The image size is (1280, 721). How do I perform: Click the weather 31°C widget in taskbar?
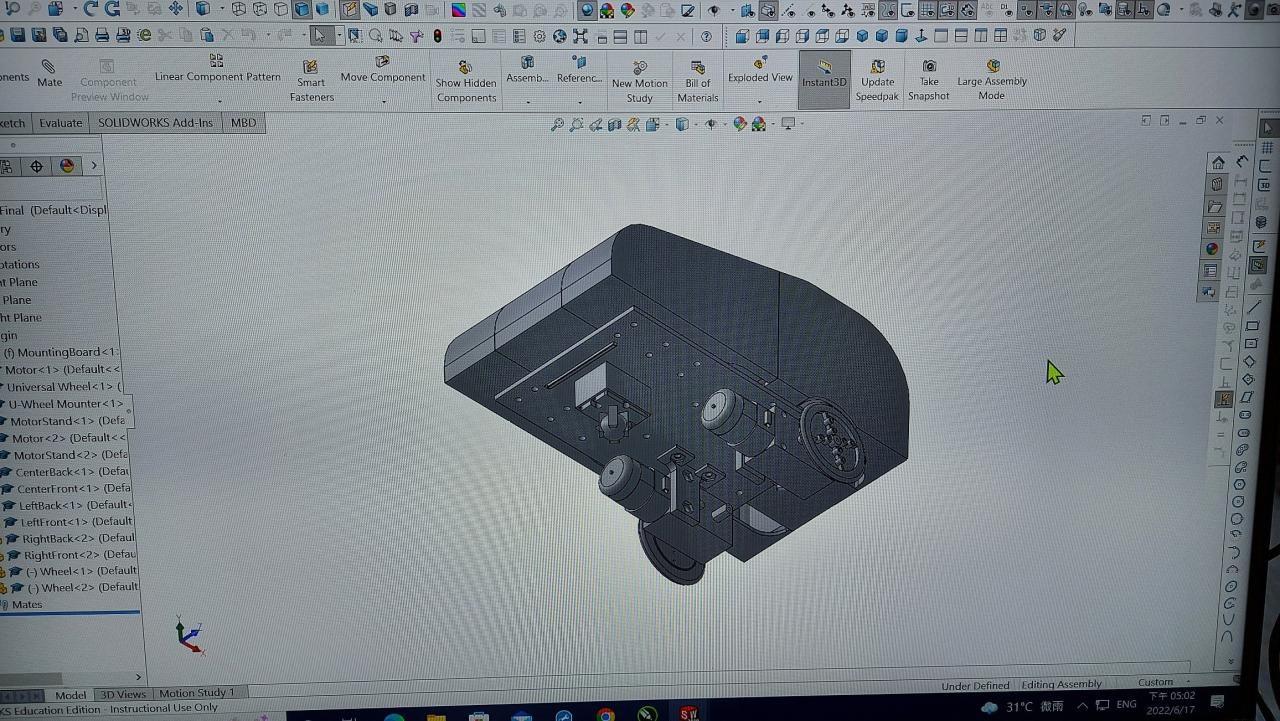tap(1021, 707)
